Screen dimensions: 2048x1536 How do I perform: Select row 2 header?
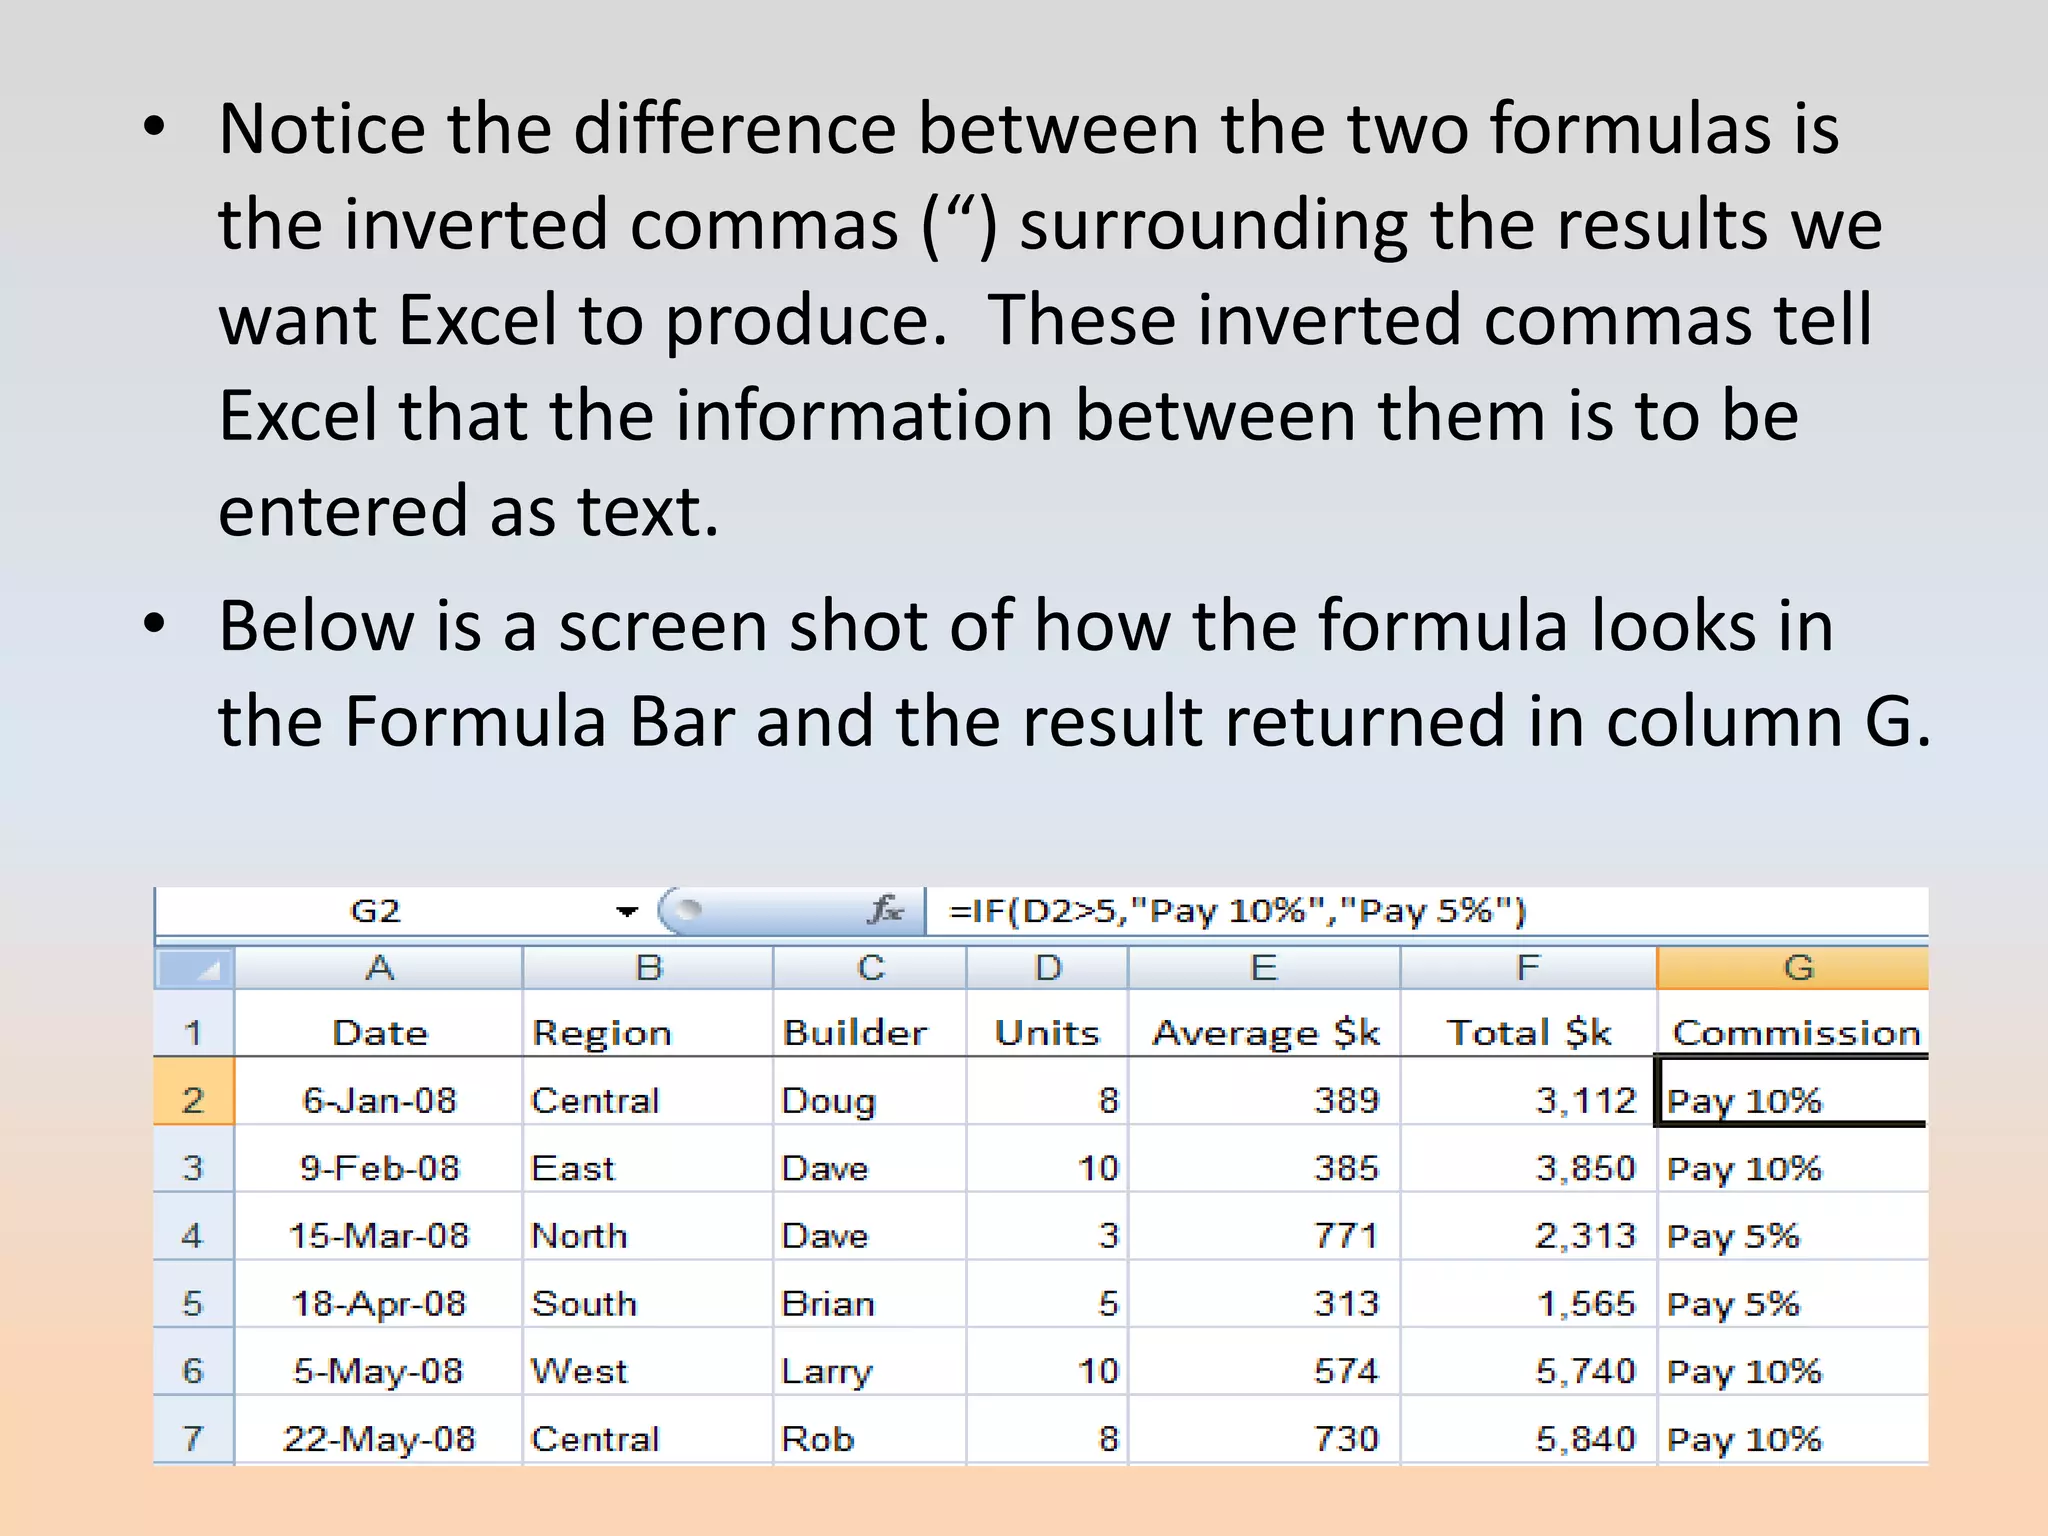tap(194, 1100)
